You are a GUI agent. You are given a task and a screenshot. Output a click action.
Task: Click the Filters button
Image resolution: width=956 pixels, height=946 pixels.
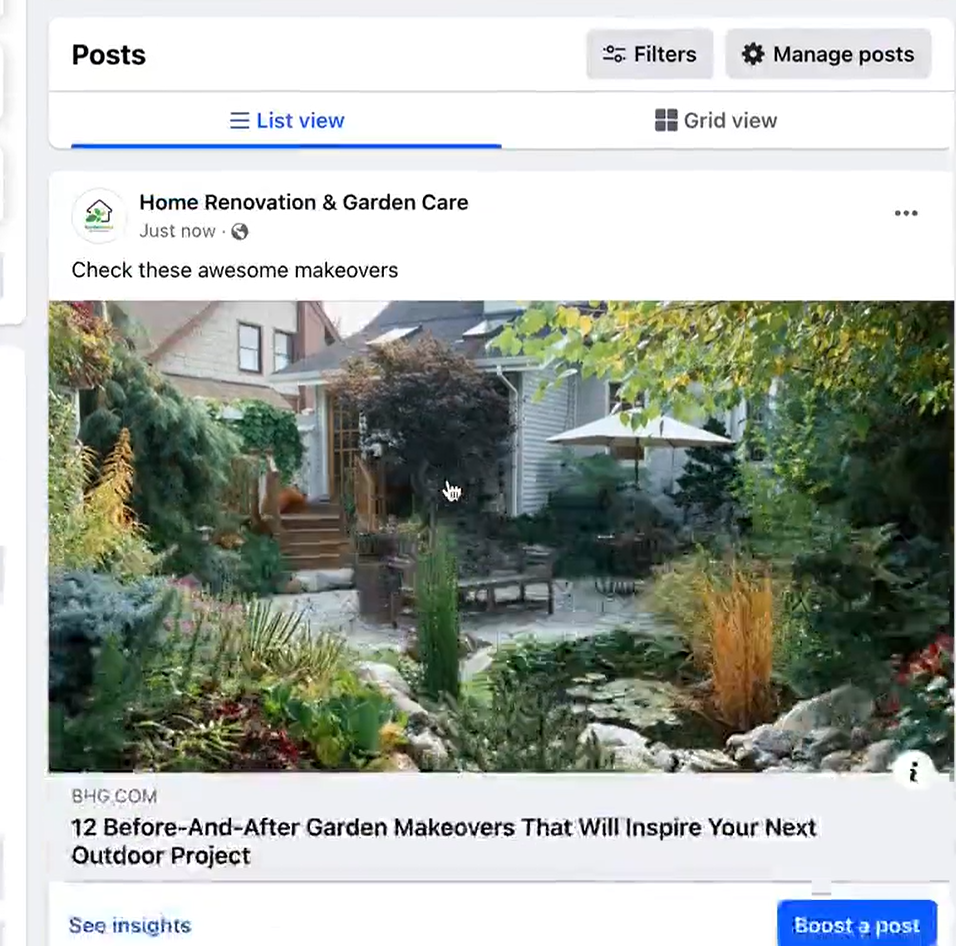pyautogui.click(x=650, y=54)
